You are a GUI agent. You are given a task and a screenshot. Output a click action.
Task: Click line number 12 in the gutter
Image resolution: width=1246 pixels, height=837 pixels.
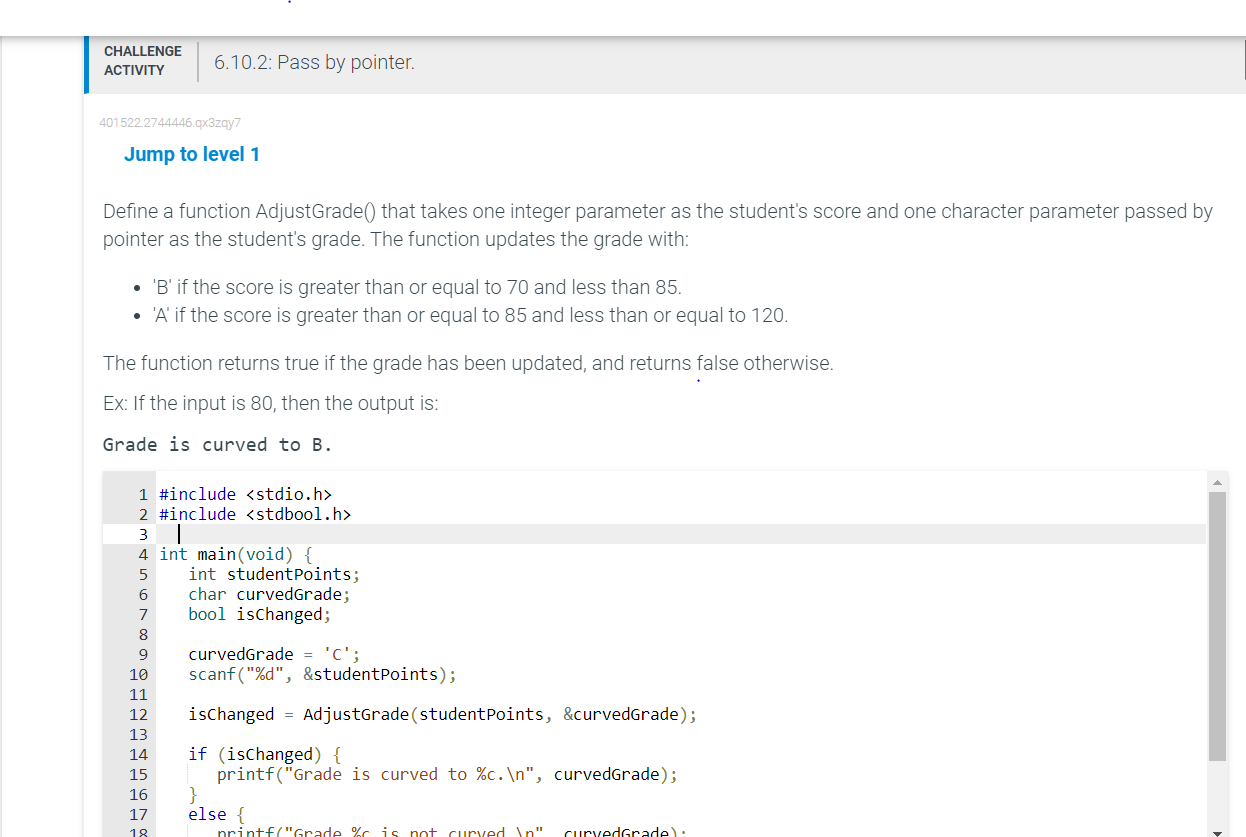(x=138, y=713)
